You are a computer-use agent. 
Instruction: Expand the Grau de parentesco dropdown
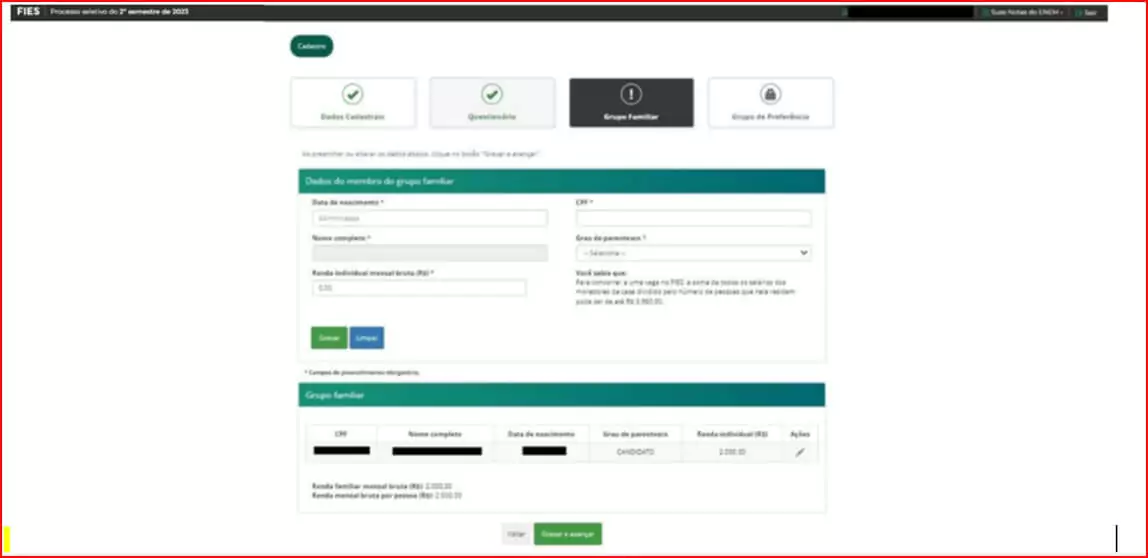click(693, 253)
